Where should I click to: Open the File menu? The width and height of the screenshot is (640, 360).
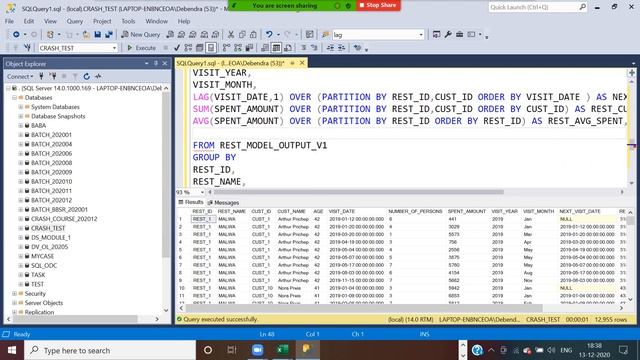9,21
